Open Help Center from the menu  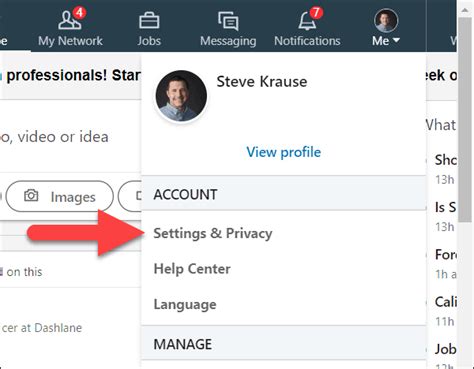(192, 269)
